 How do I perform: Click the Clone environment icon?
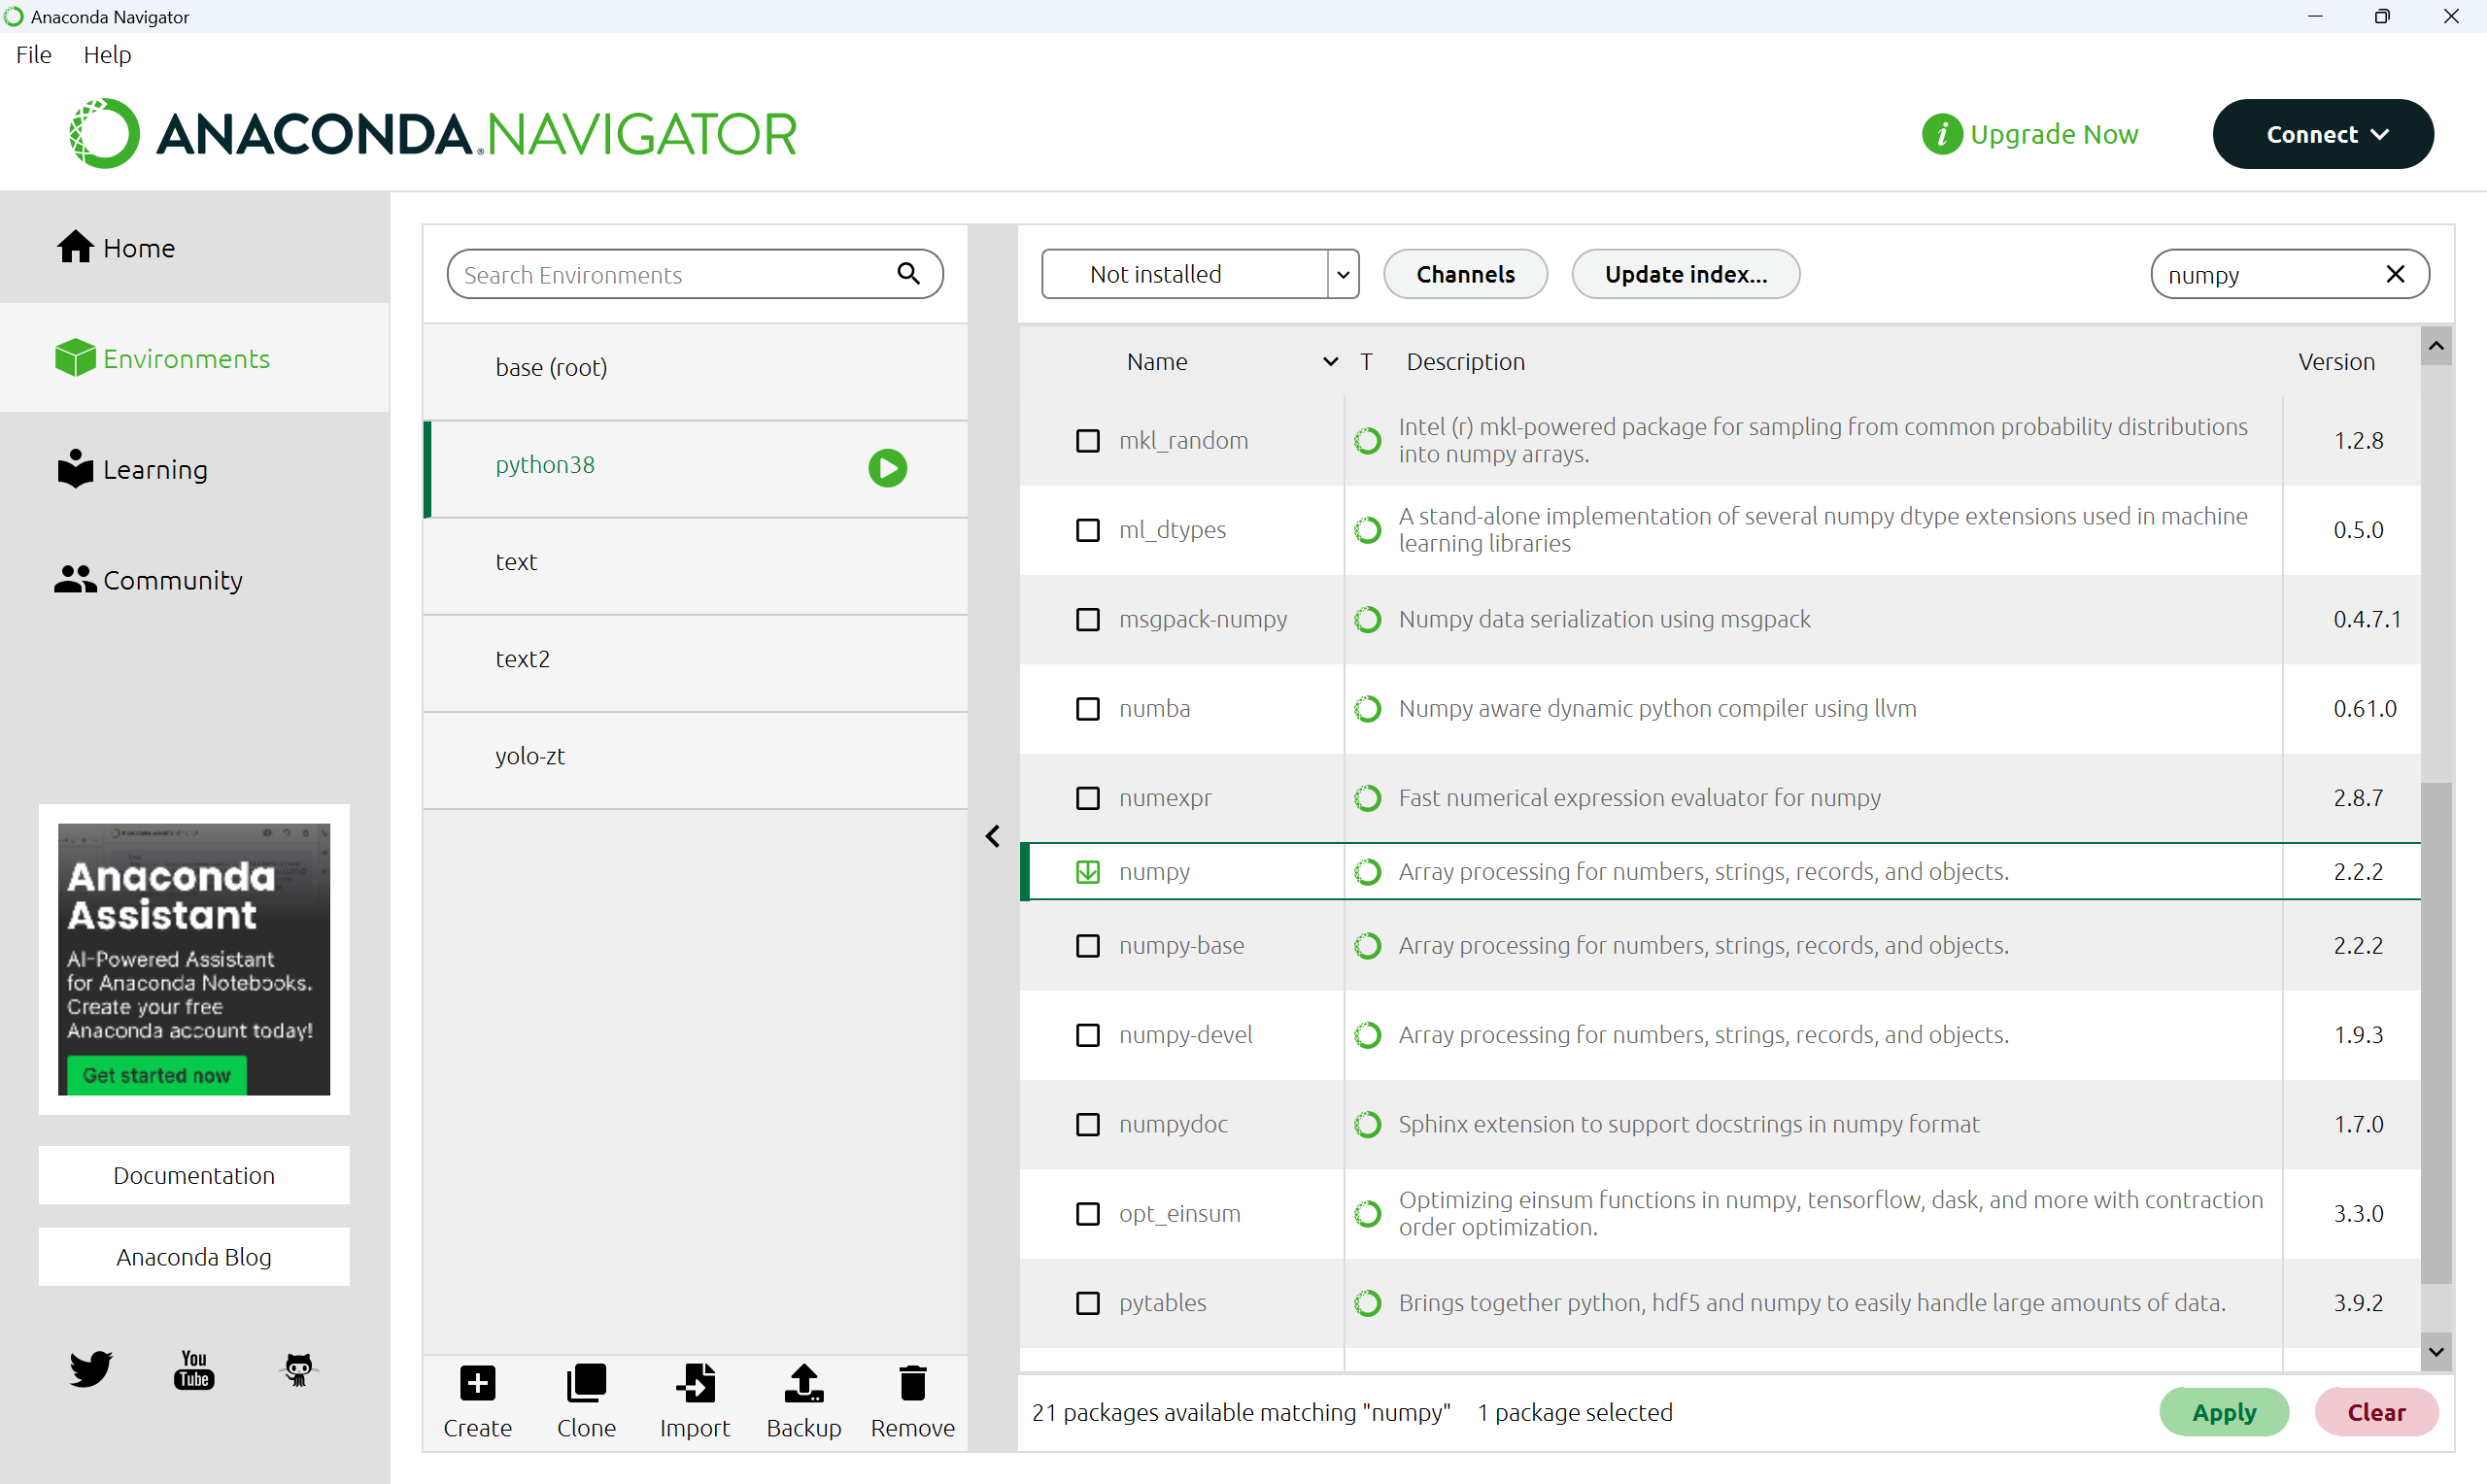click(586, 1383)
